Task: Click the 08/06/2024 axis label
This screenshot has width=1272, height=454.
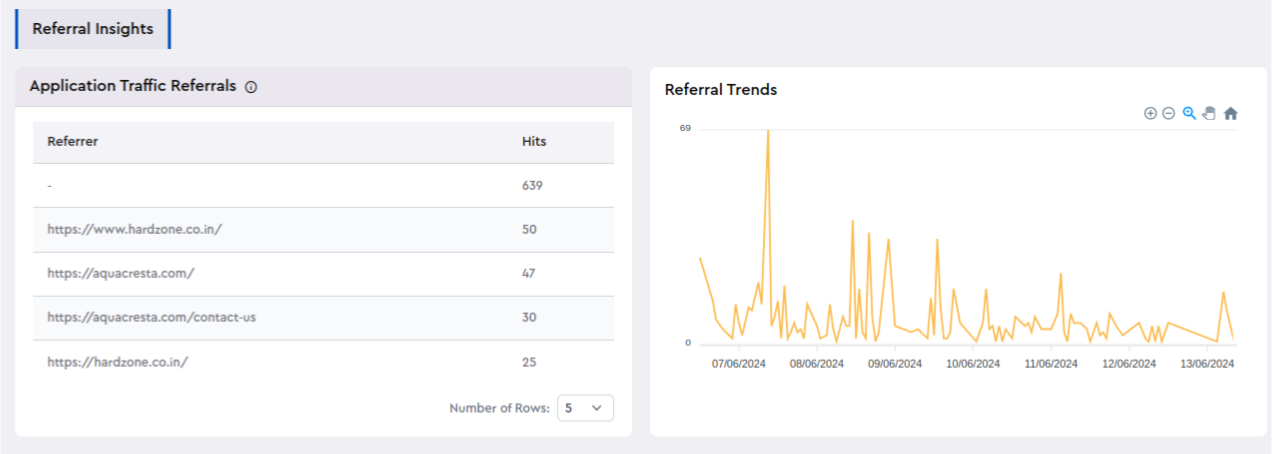Action: 817,364
